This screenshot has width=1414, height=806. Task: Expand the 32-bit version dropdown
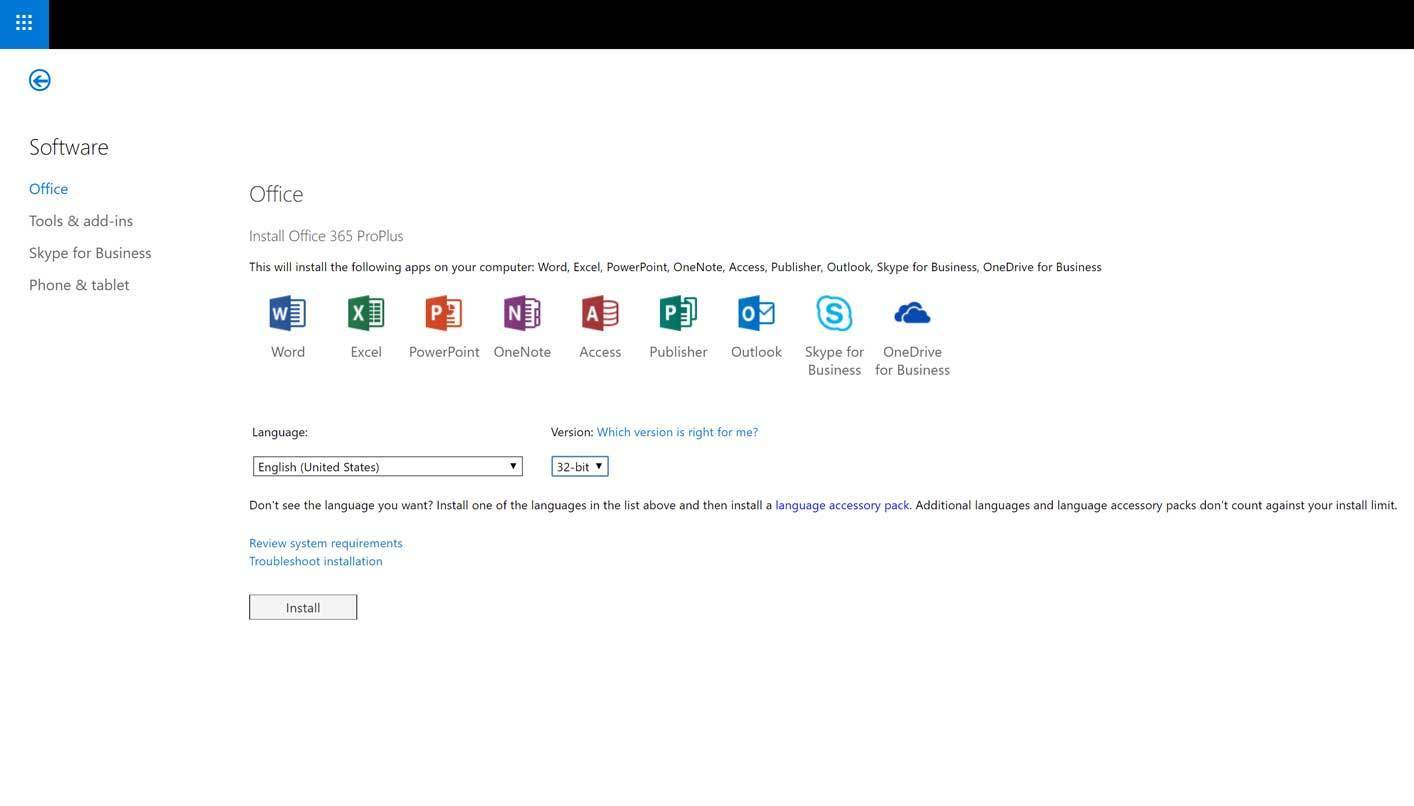[597, 463]
